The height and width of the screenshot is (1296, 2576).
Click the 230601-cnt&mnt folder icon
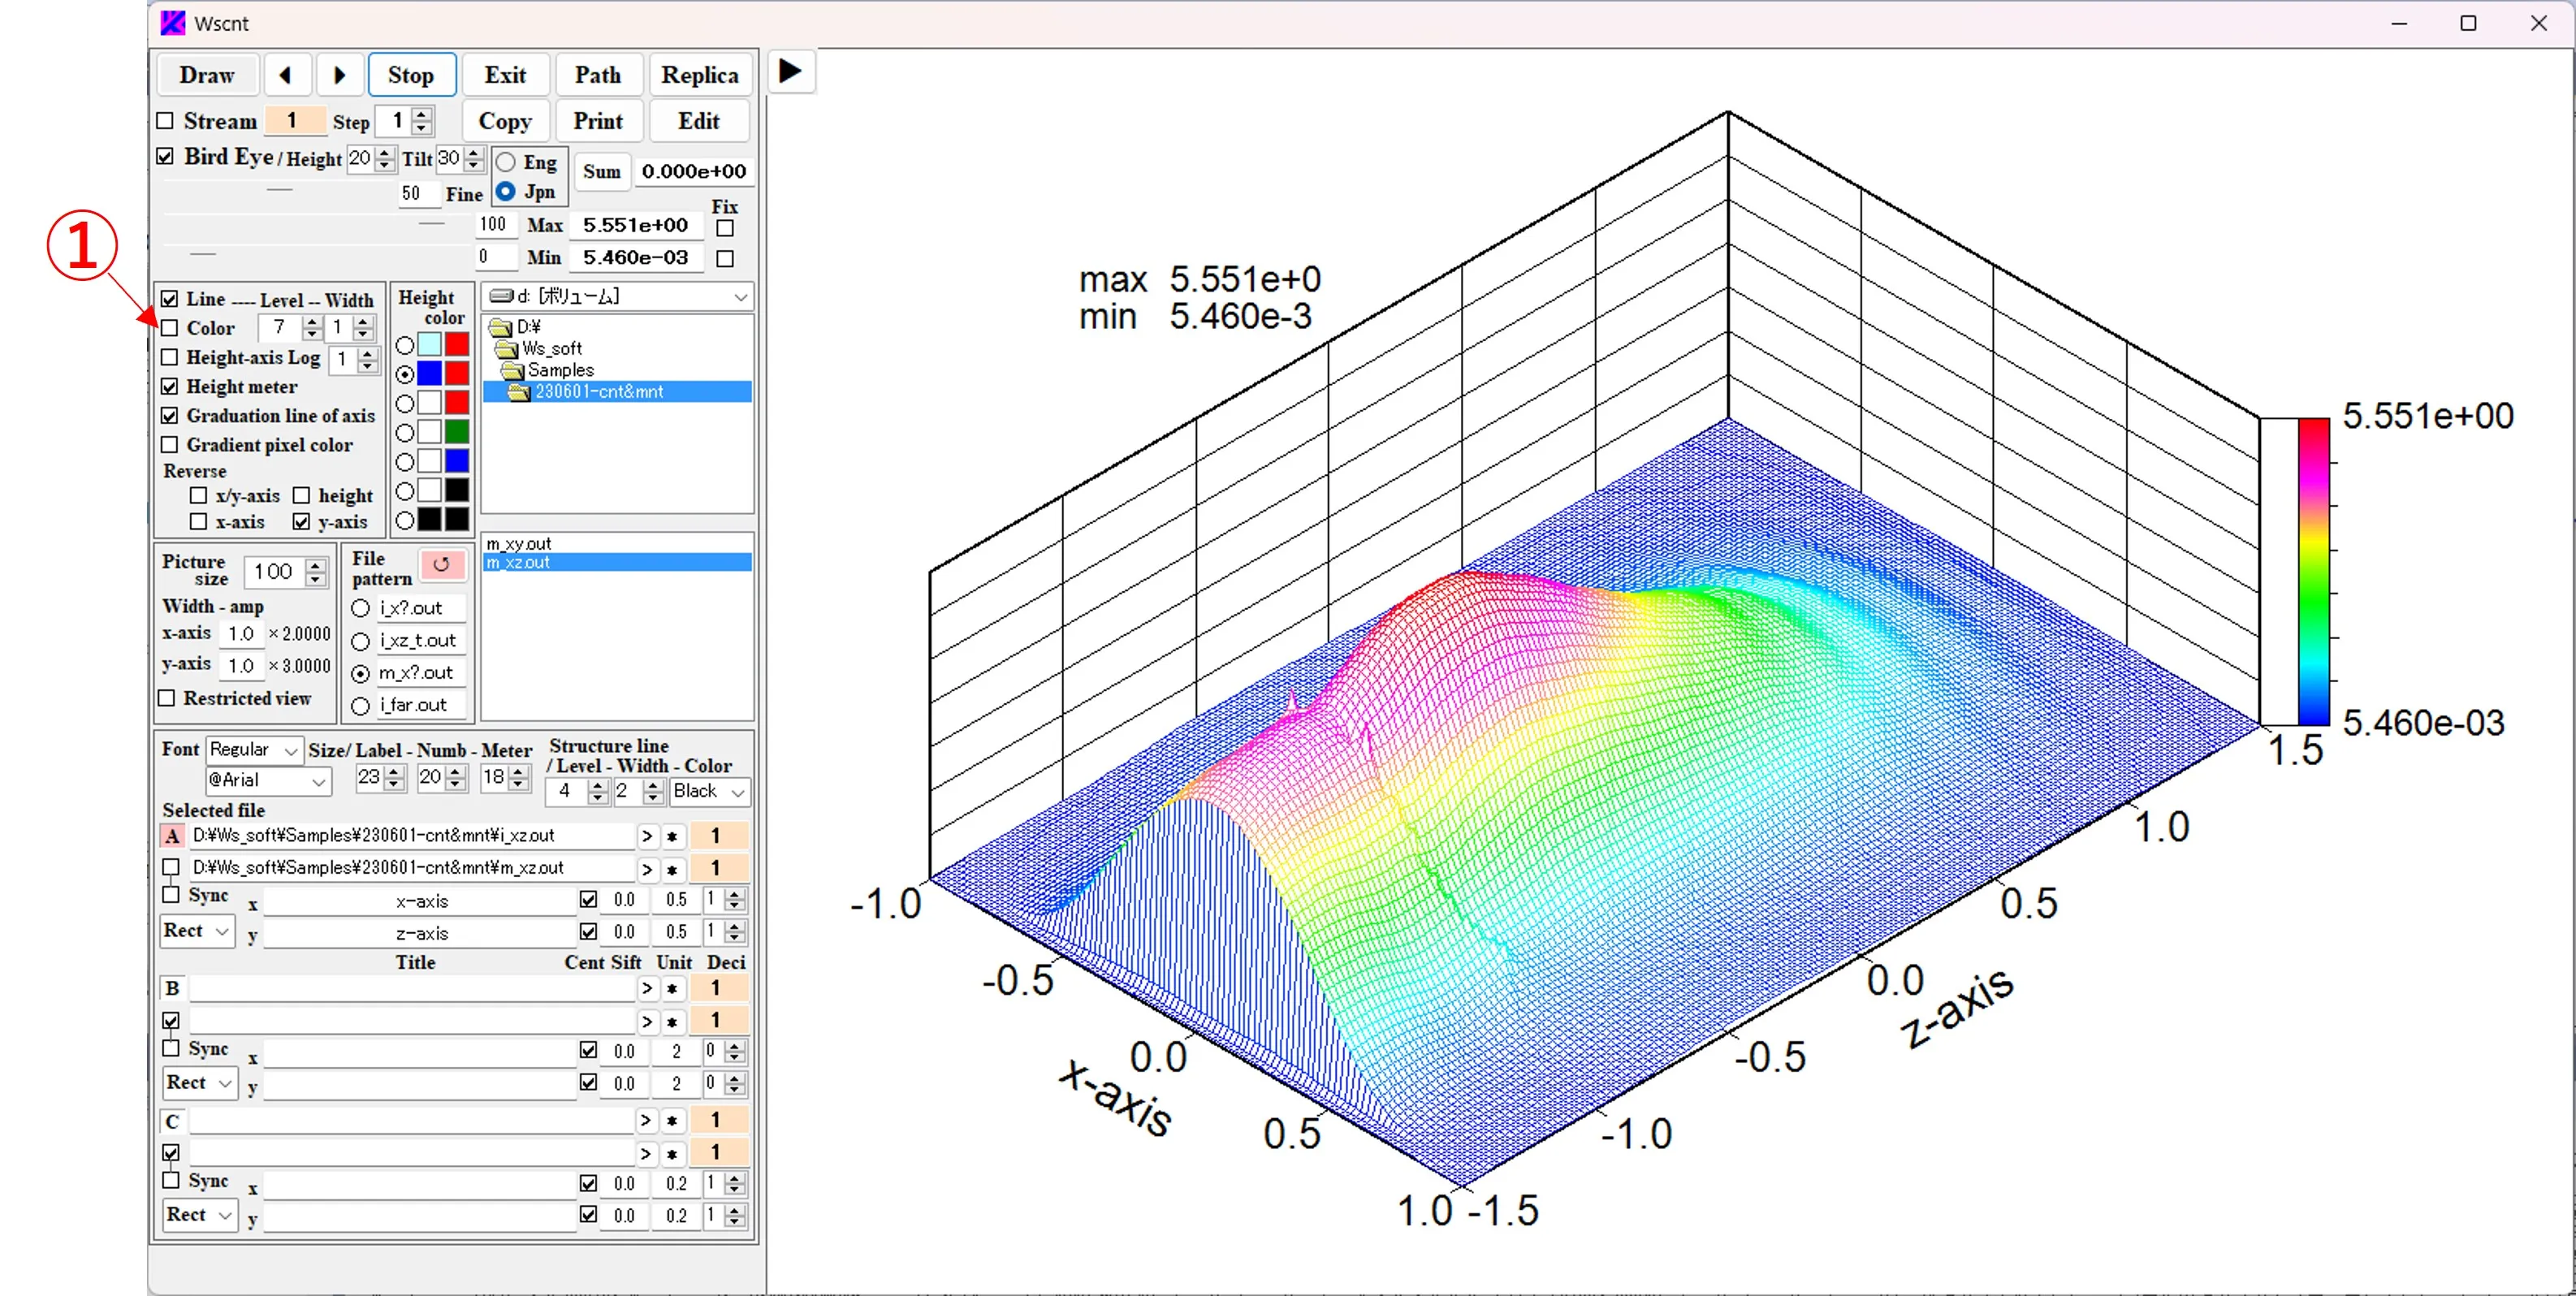pos(518,392)
